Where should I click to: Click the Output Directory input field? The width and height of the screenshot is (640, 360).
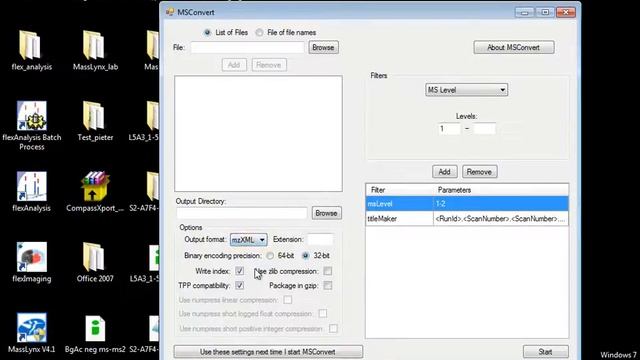pyautogui.click(x=242, y=213)
